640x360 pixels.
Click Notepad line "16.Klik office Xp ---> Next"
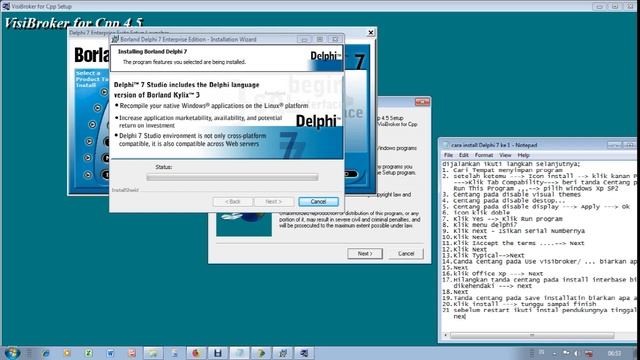[493, 273]
